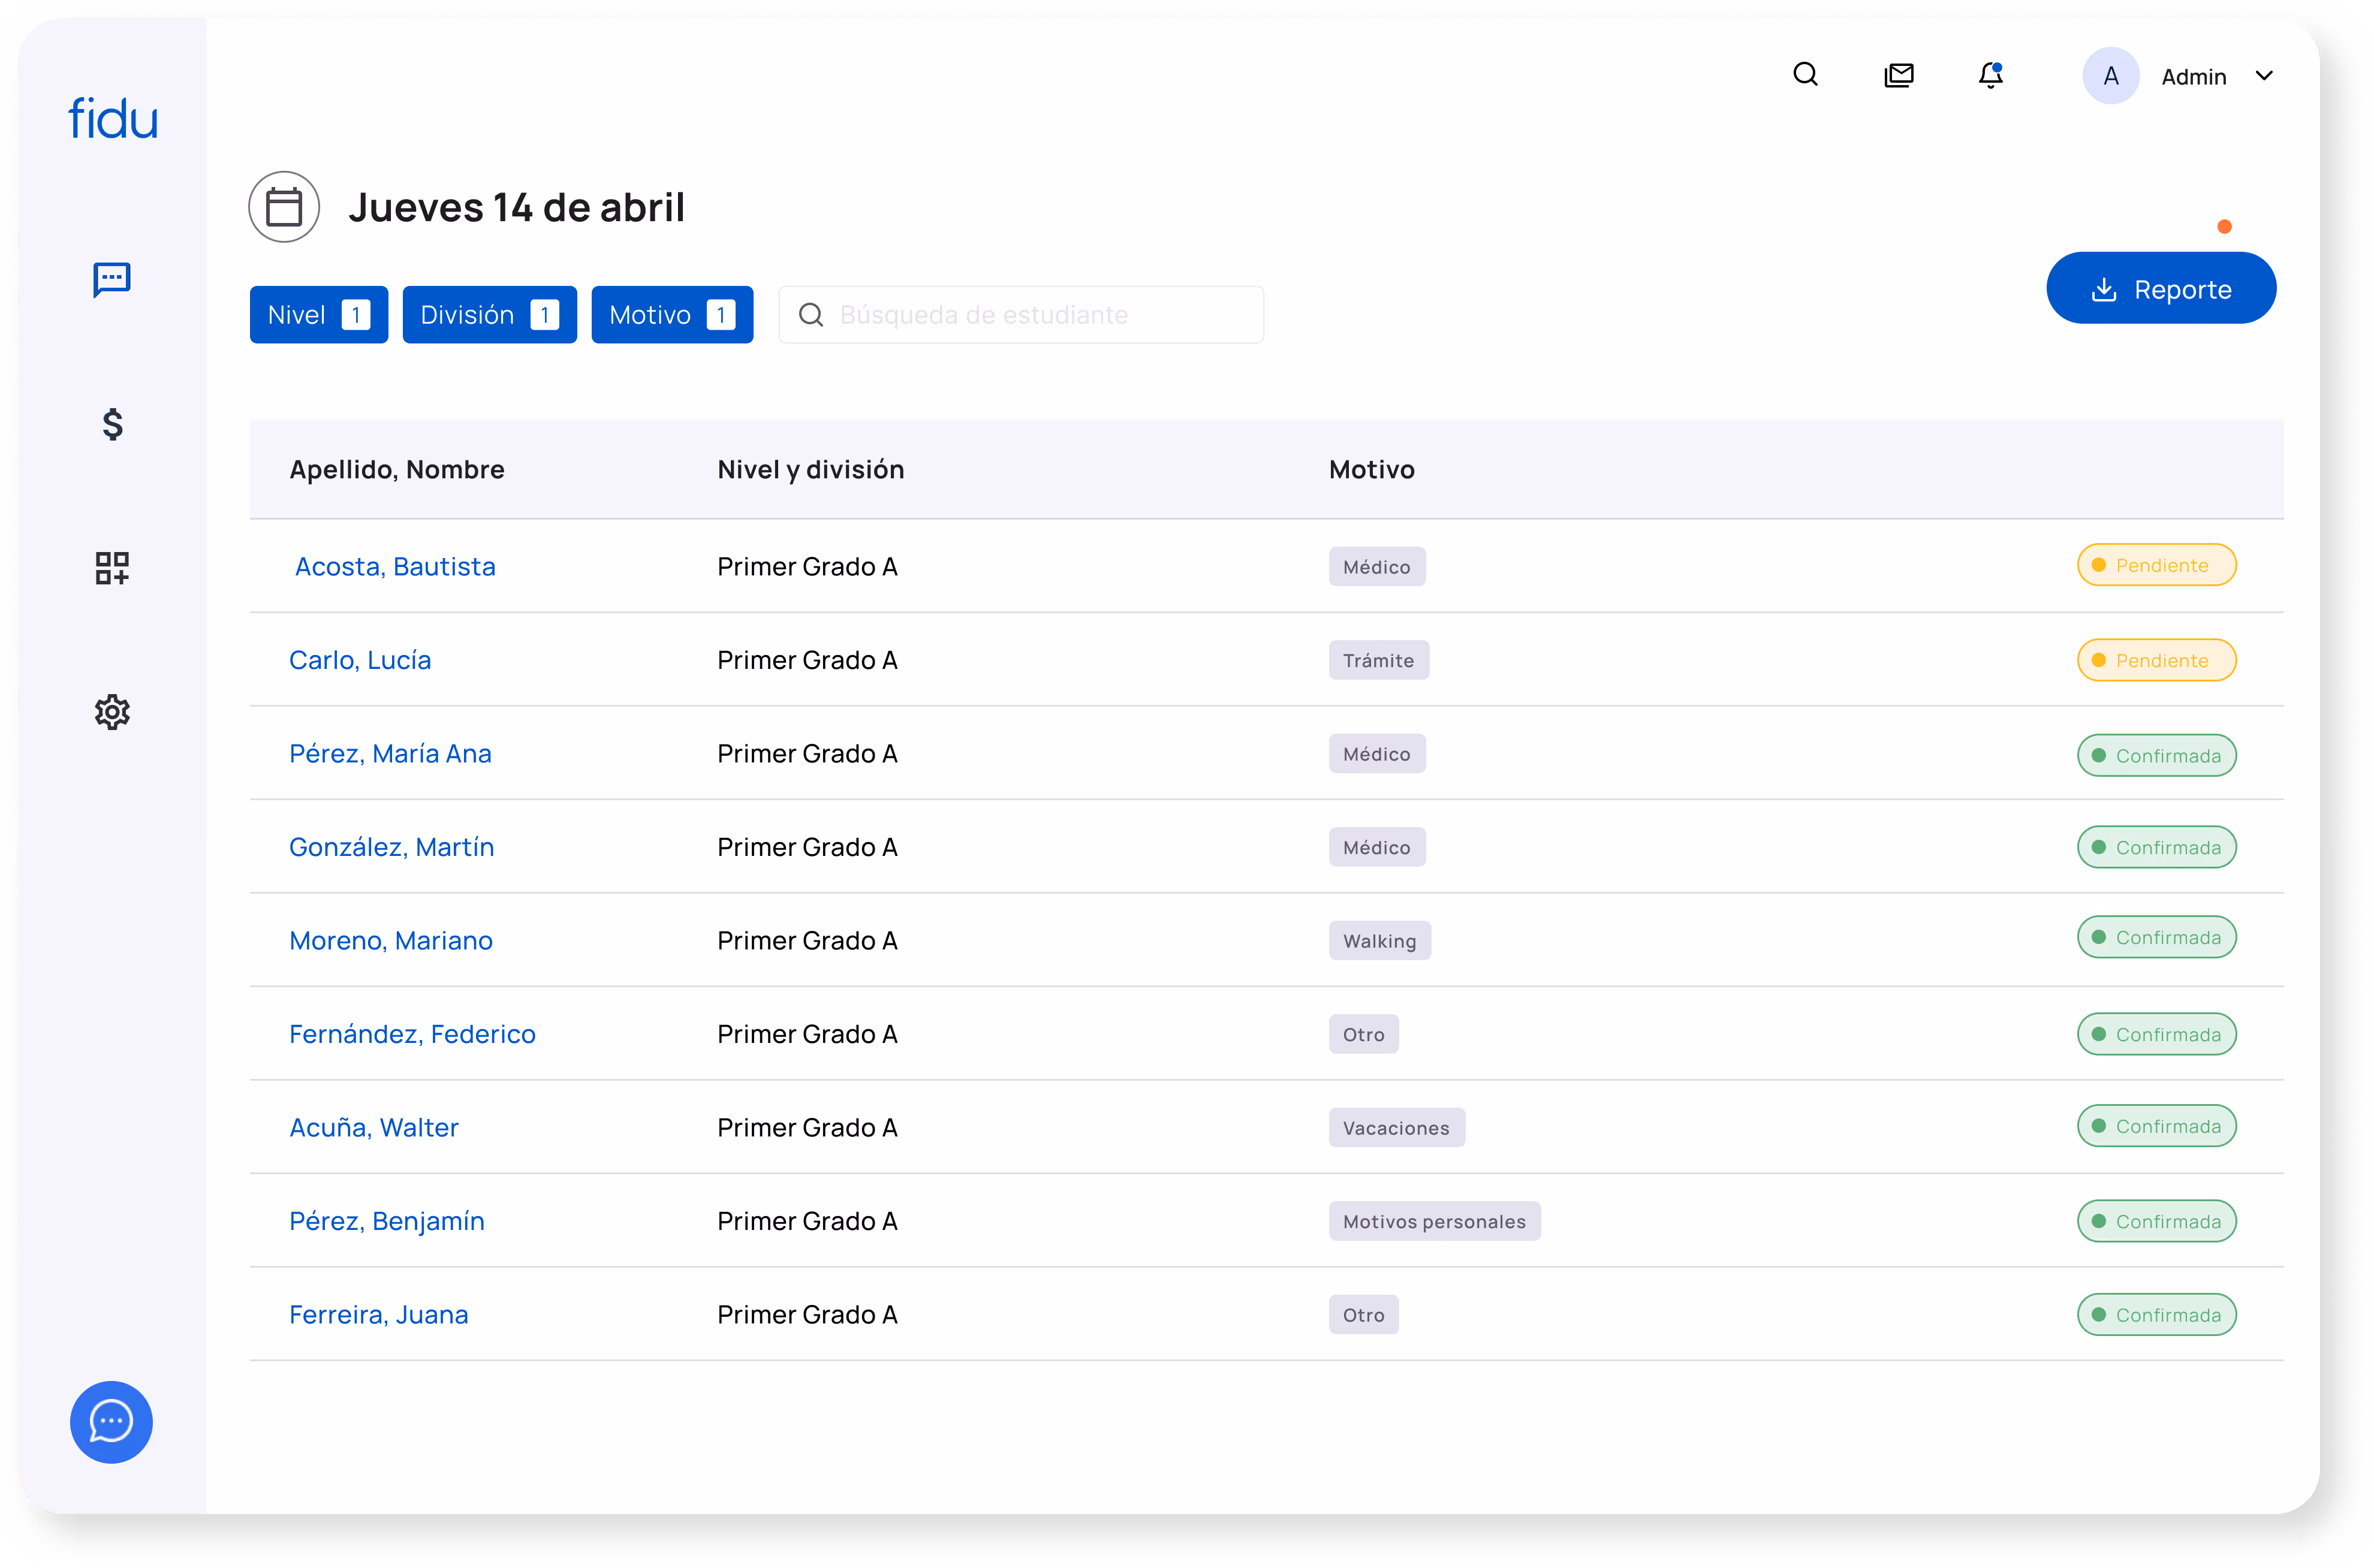Click the calendar date picker icon
The image size is (2374, 1568).
click(284, 207)
